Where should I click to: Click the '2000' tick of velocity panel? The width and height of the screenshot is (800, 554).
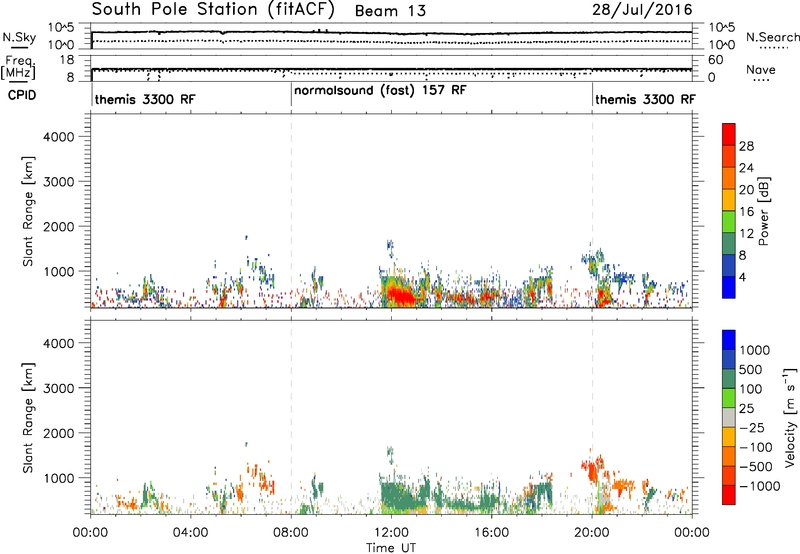[59, 433]
